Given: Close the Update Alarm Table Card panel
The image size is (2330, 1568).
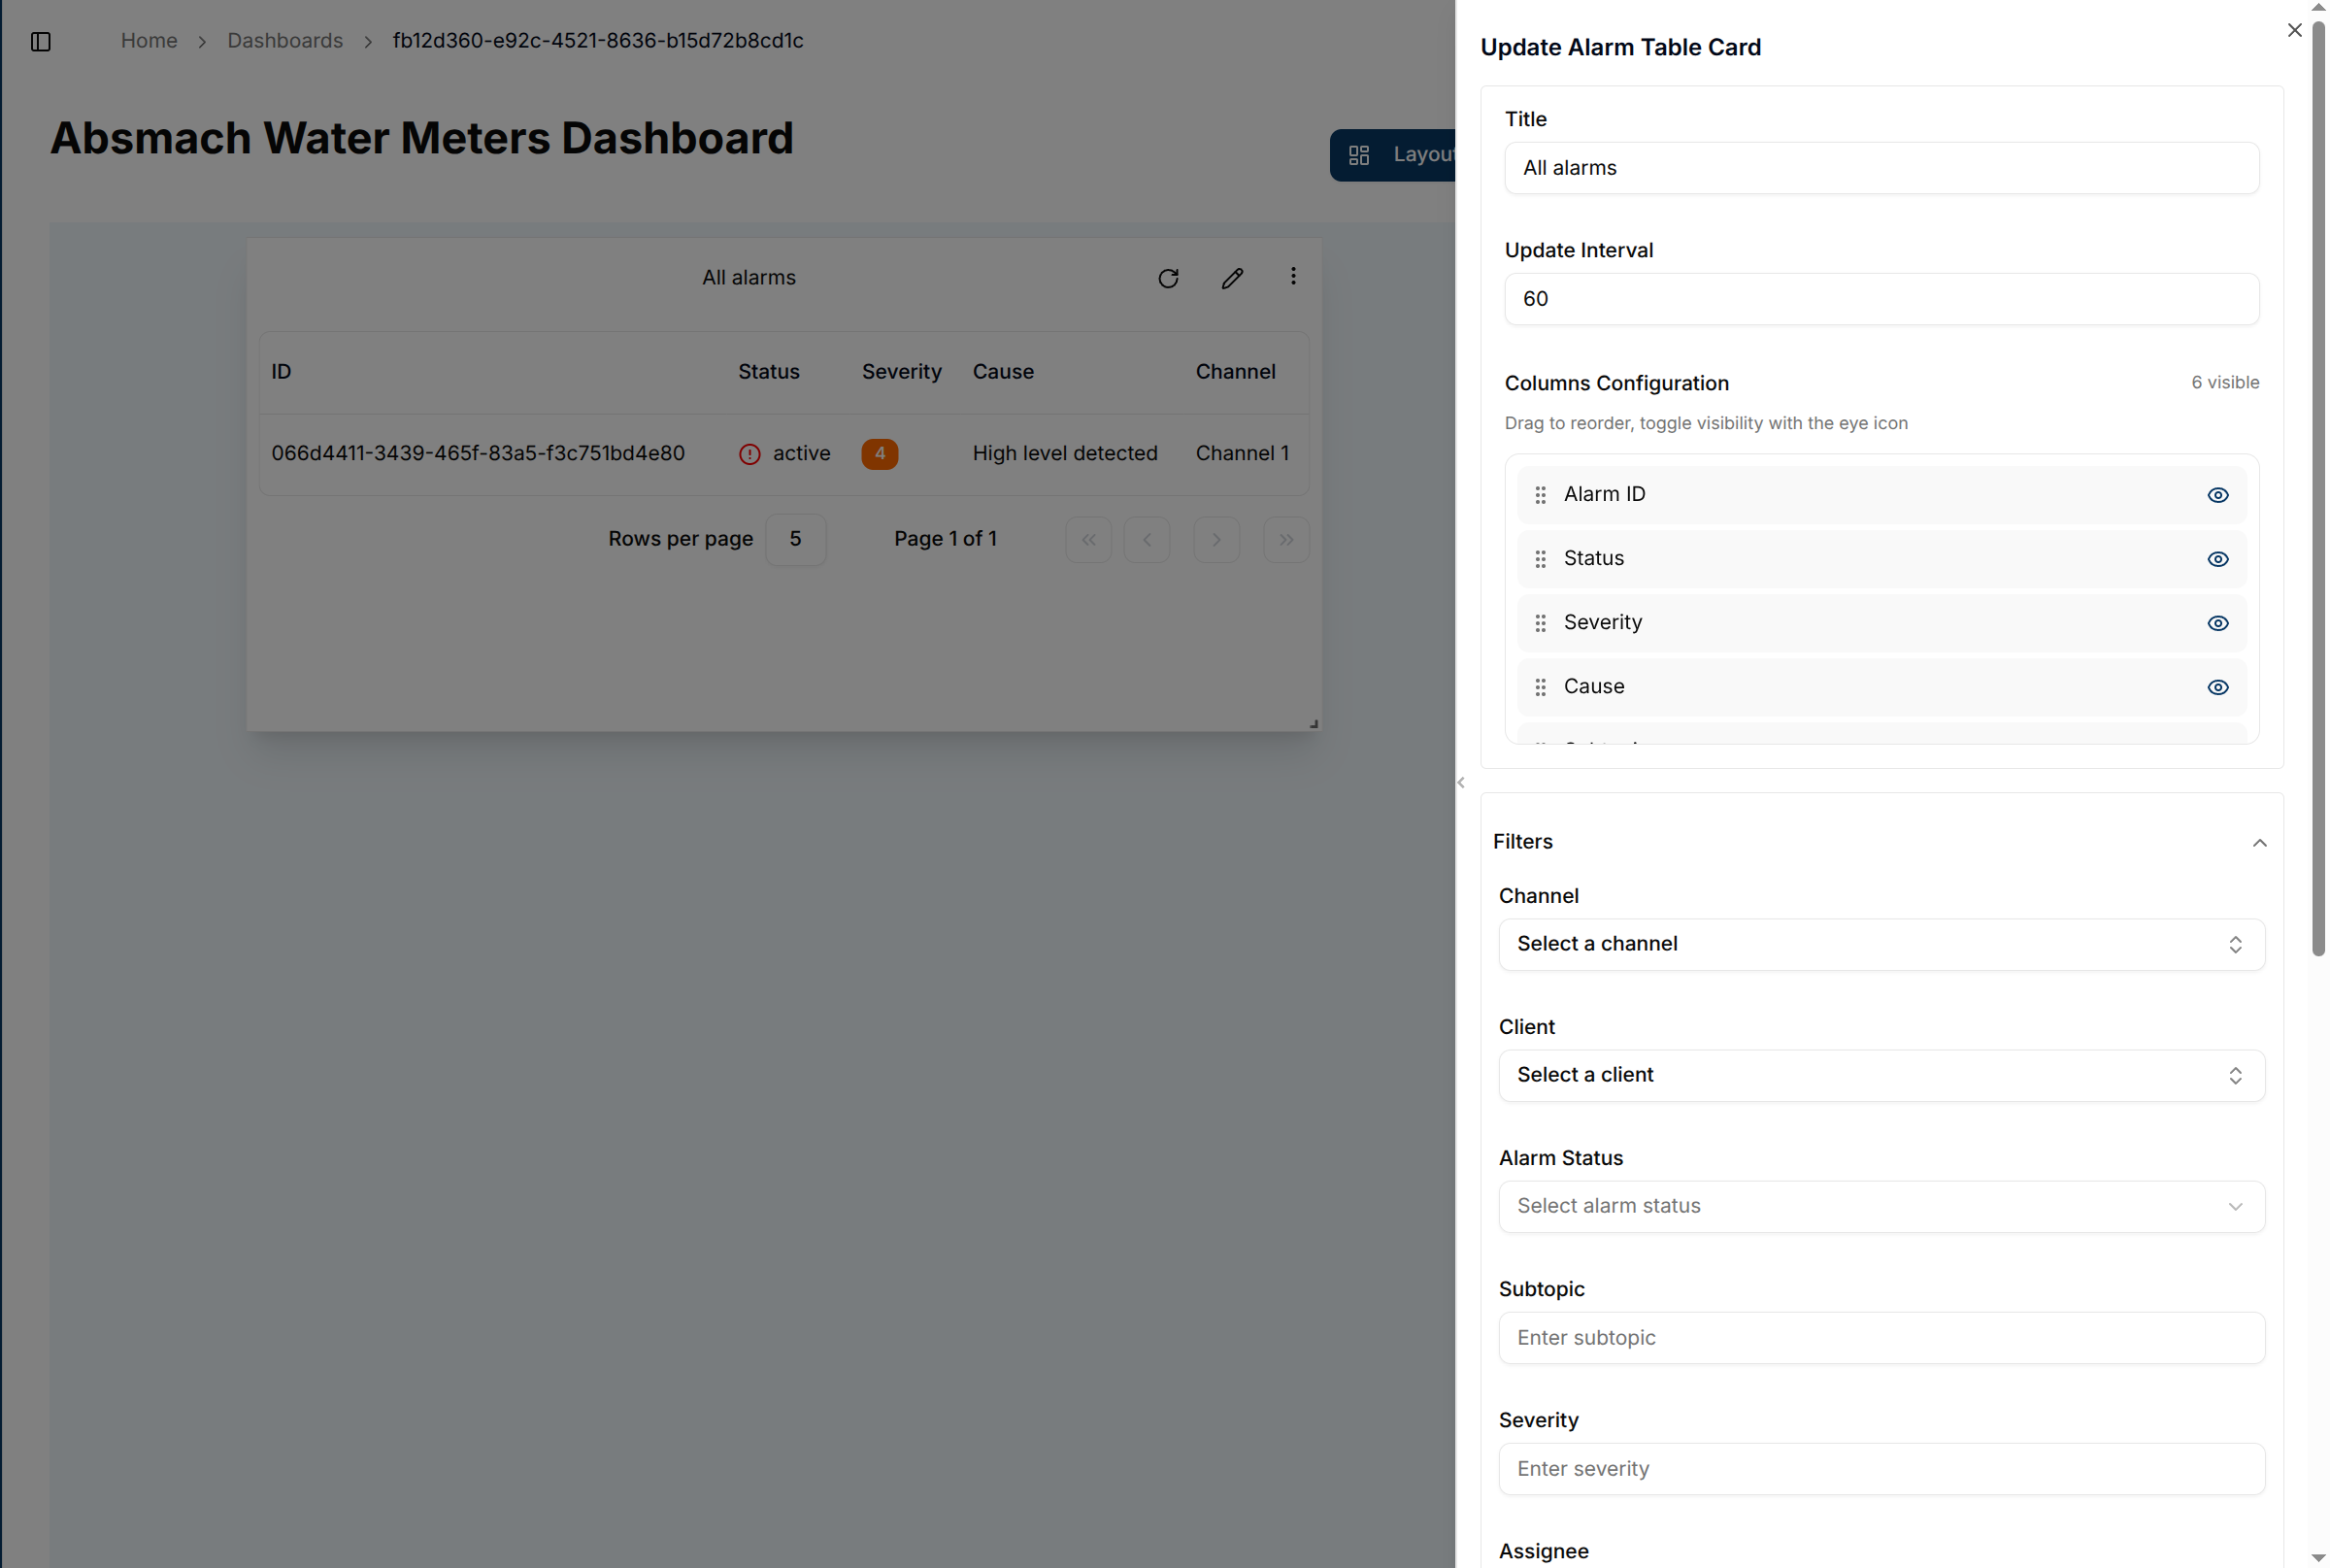Looking at the screenshot, I should coord(2294,30).
